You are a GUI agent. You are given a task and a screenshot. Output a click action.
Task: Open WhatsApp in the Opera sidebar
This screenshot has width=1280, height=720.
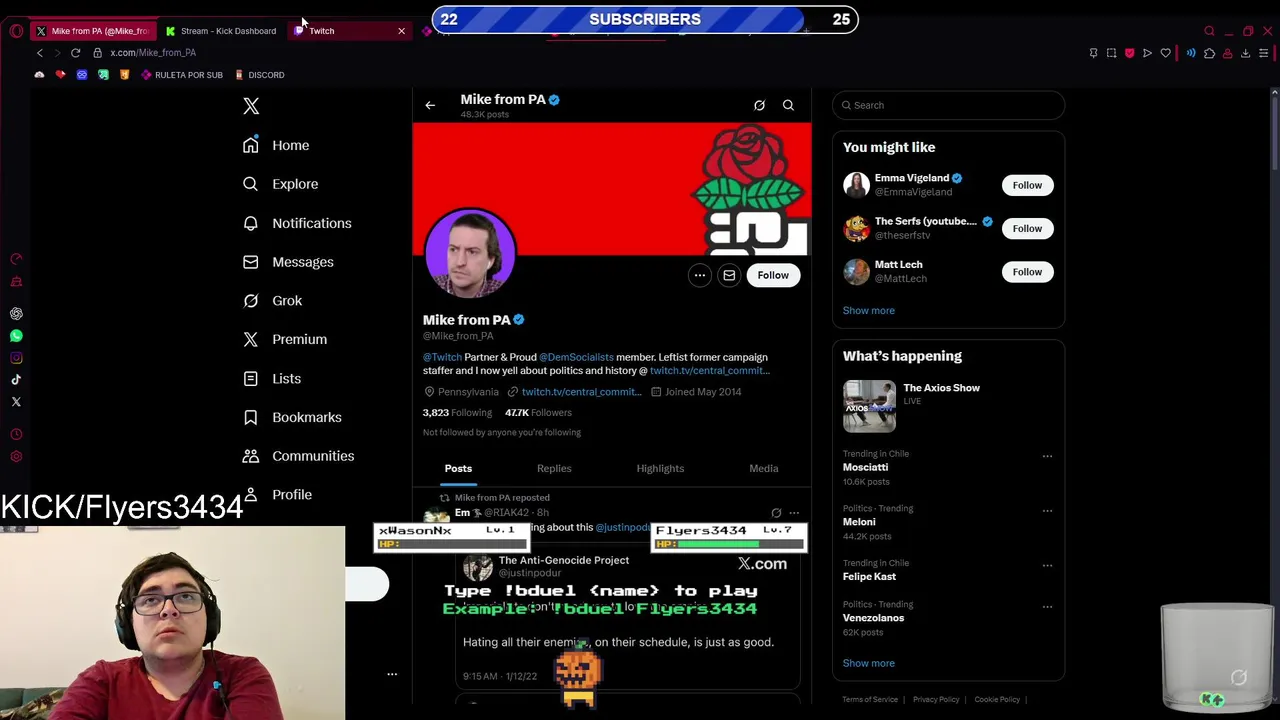(x=16, y=336)
